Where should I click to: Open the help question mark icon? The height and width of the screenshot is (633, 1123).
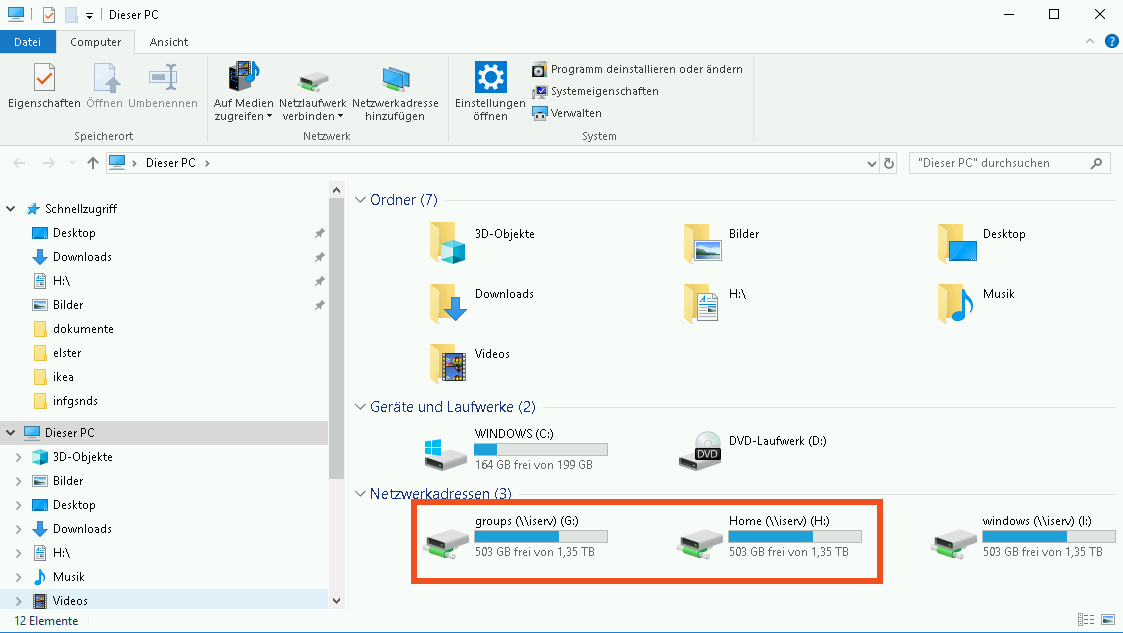coord(1112,41)
